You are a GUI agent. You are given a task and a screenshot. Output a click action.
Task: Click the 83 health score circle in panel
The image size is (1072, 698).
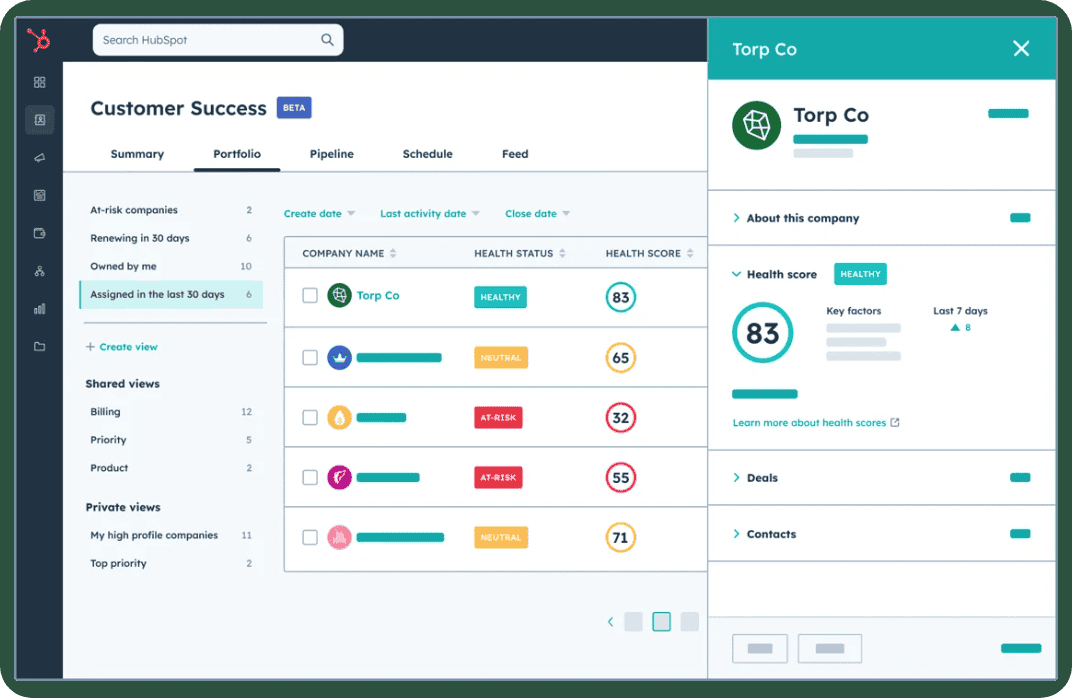click(x=762, y=333)
